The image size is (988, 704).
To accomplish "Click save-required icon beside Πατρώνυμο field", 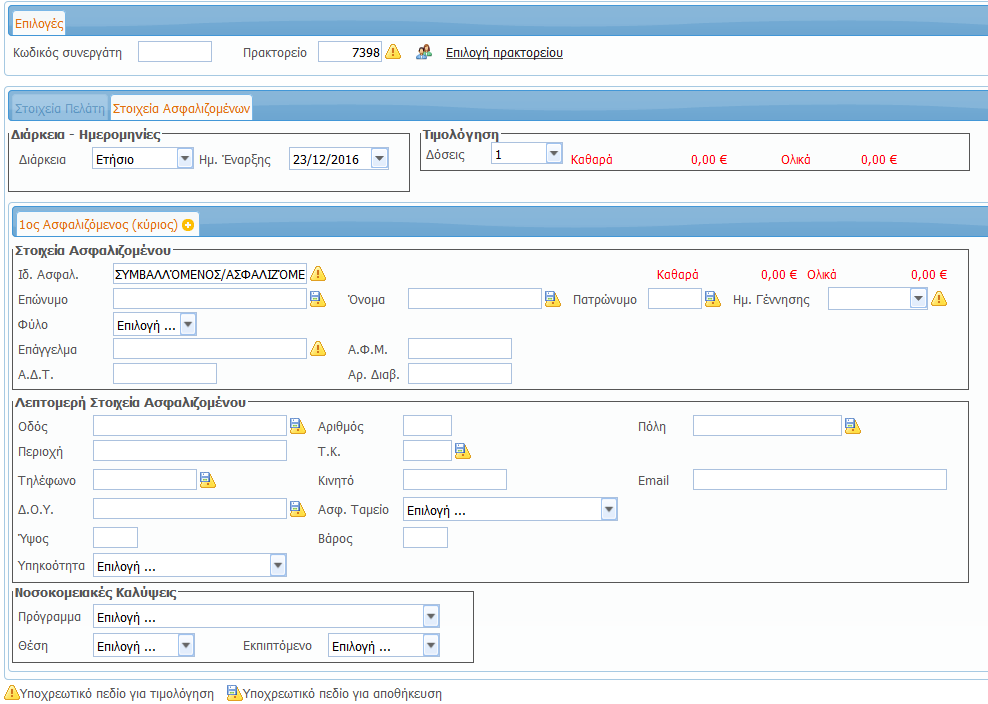I will click(x=713, y=299).
